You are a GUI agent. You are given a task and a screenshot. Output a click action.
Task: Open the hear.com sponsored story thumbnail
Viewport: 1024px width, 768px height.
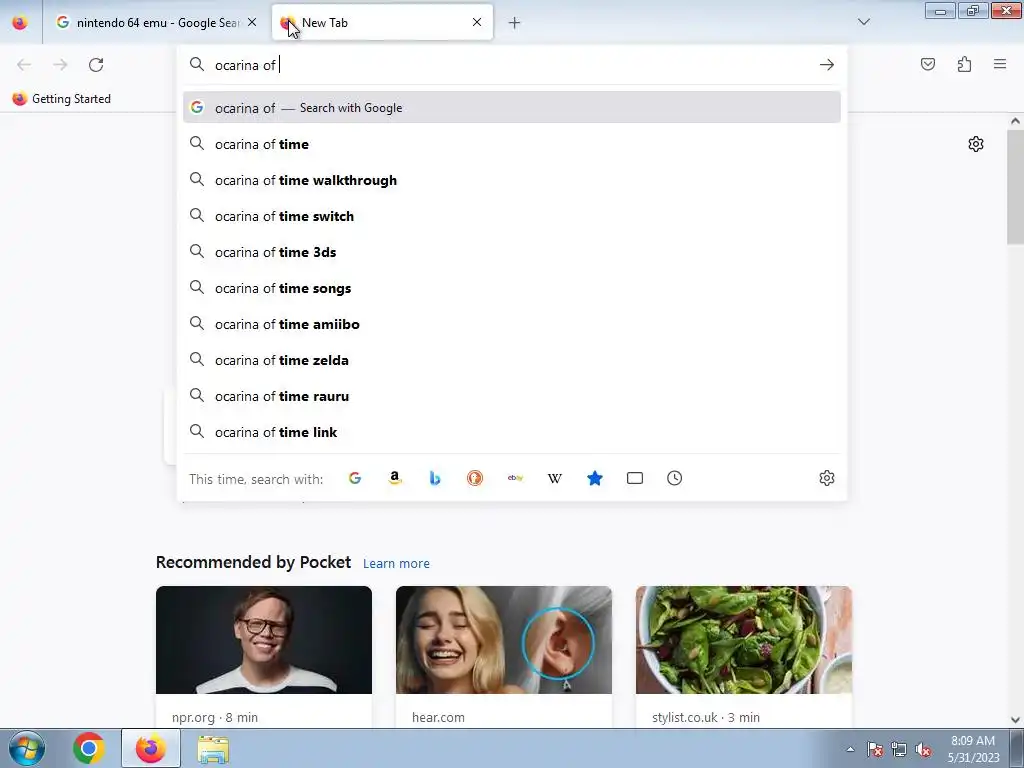(504, 640)
